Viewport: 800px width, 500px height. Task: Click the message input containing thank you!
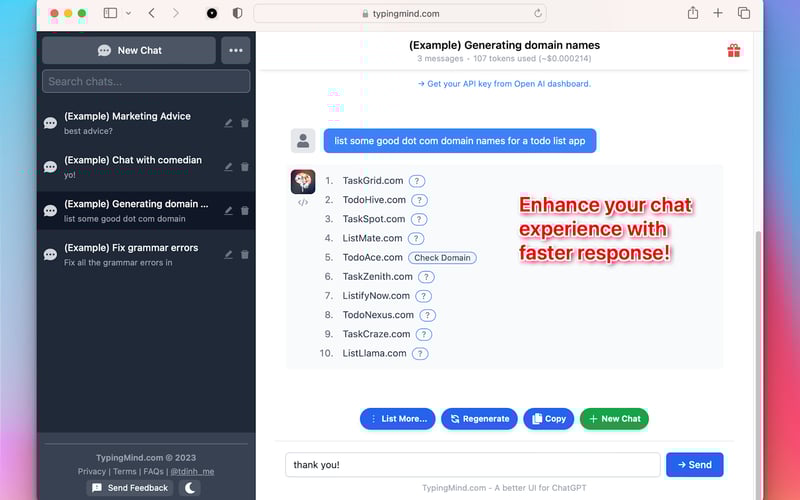click(472, 465)
